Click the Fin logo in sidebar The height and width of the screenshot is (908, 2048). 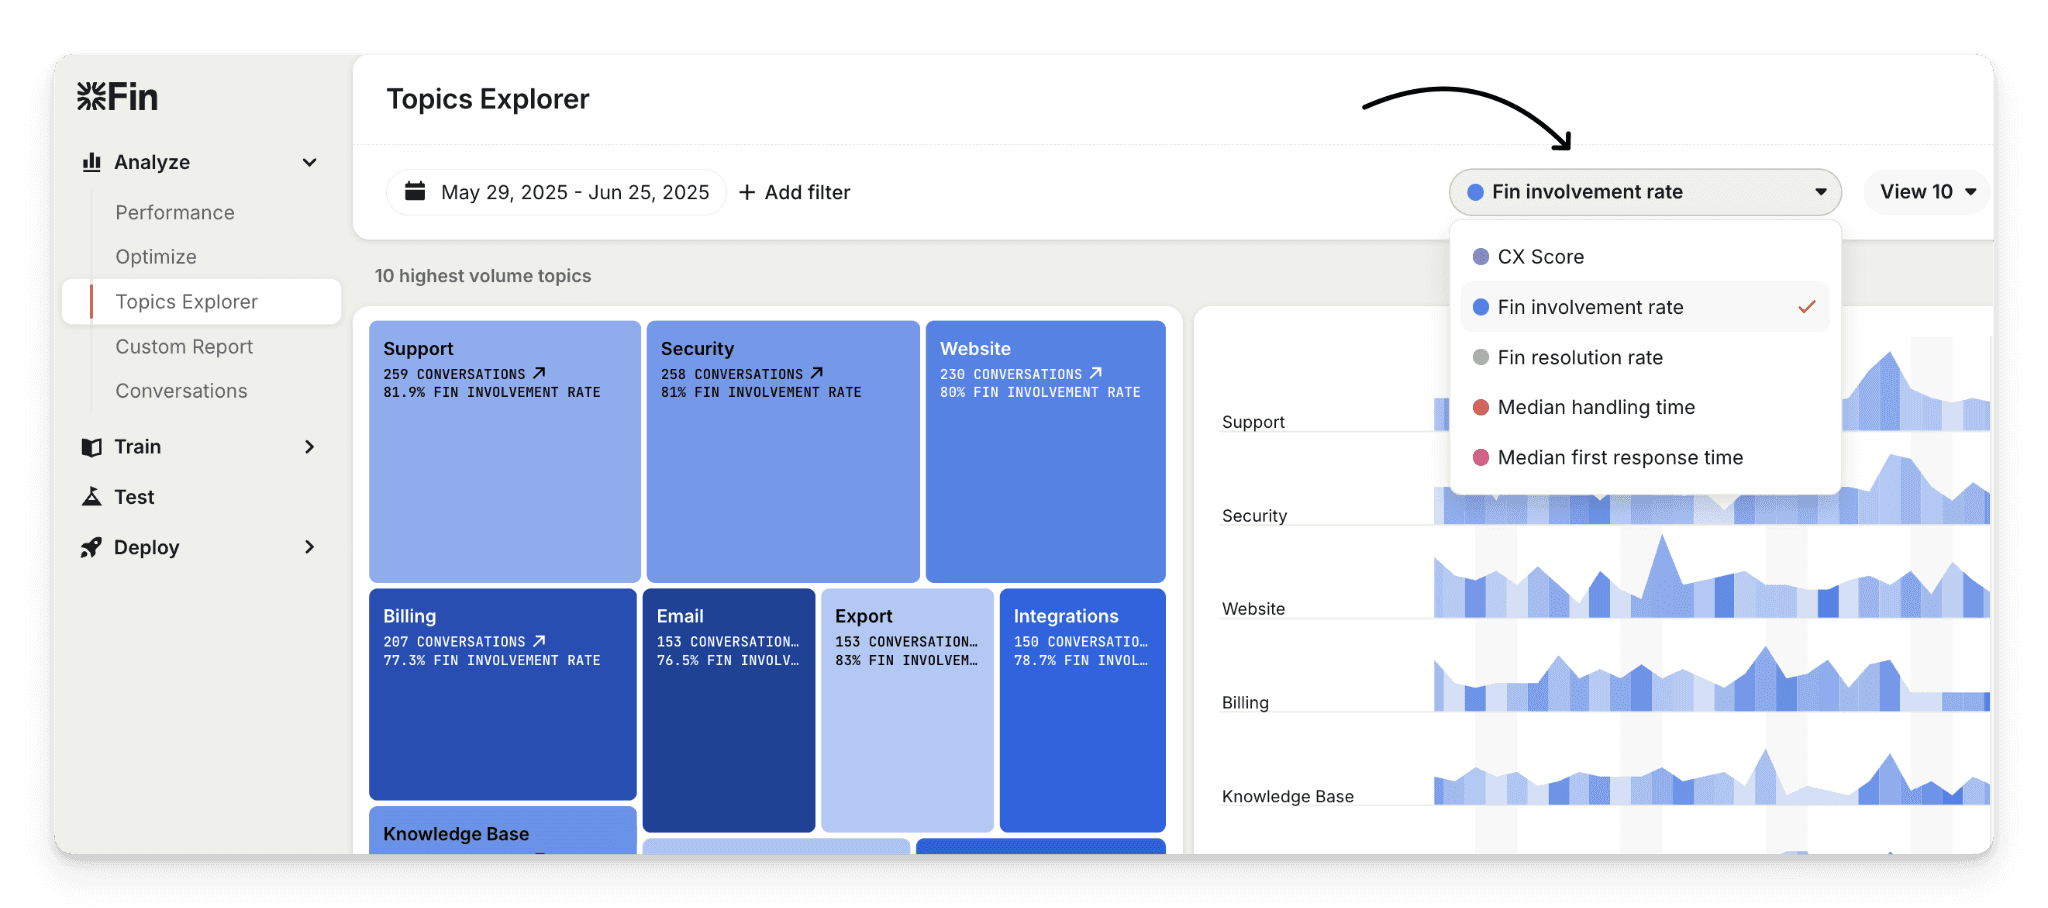[x=117, y=97]
